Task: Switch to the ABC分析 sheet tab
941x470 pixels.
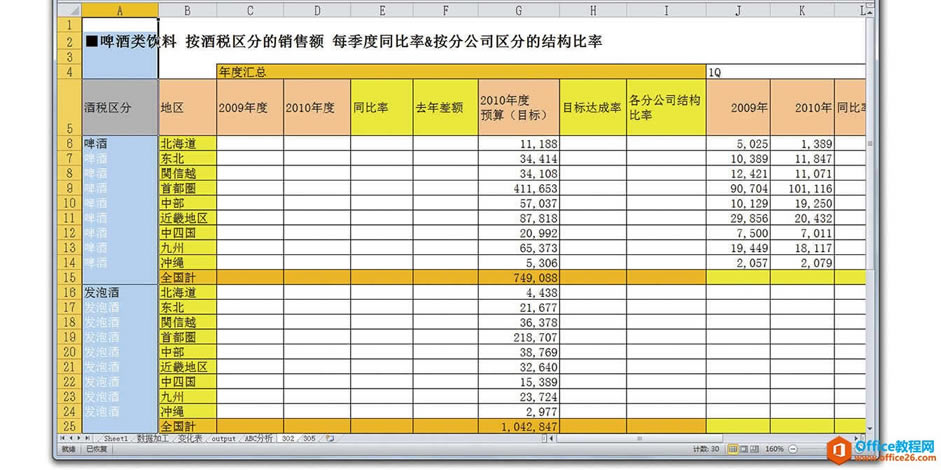Action: pos(259,439)
